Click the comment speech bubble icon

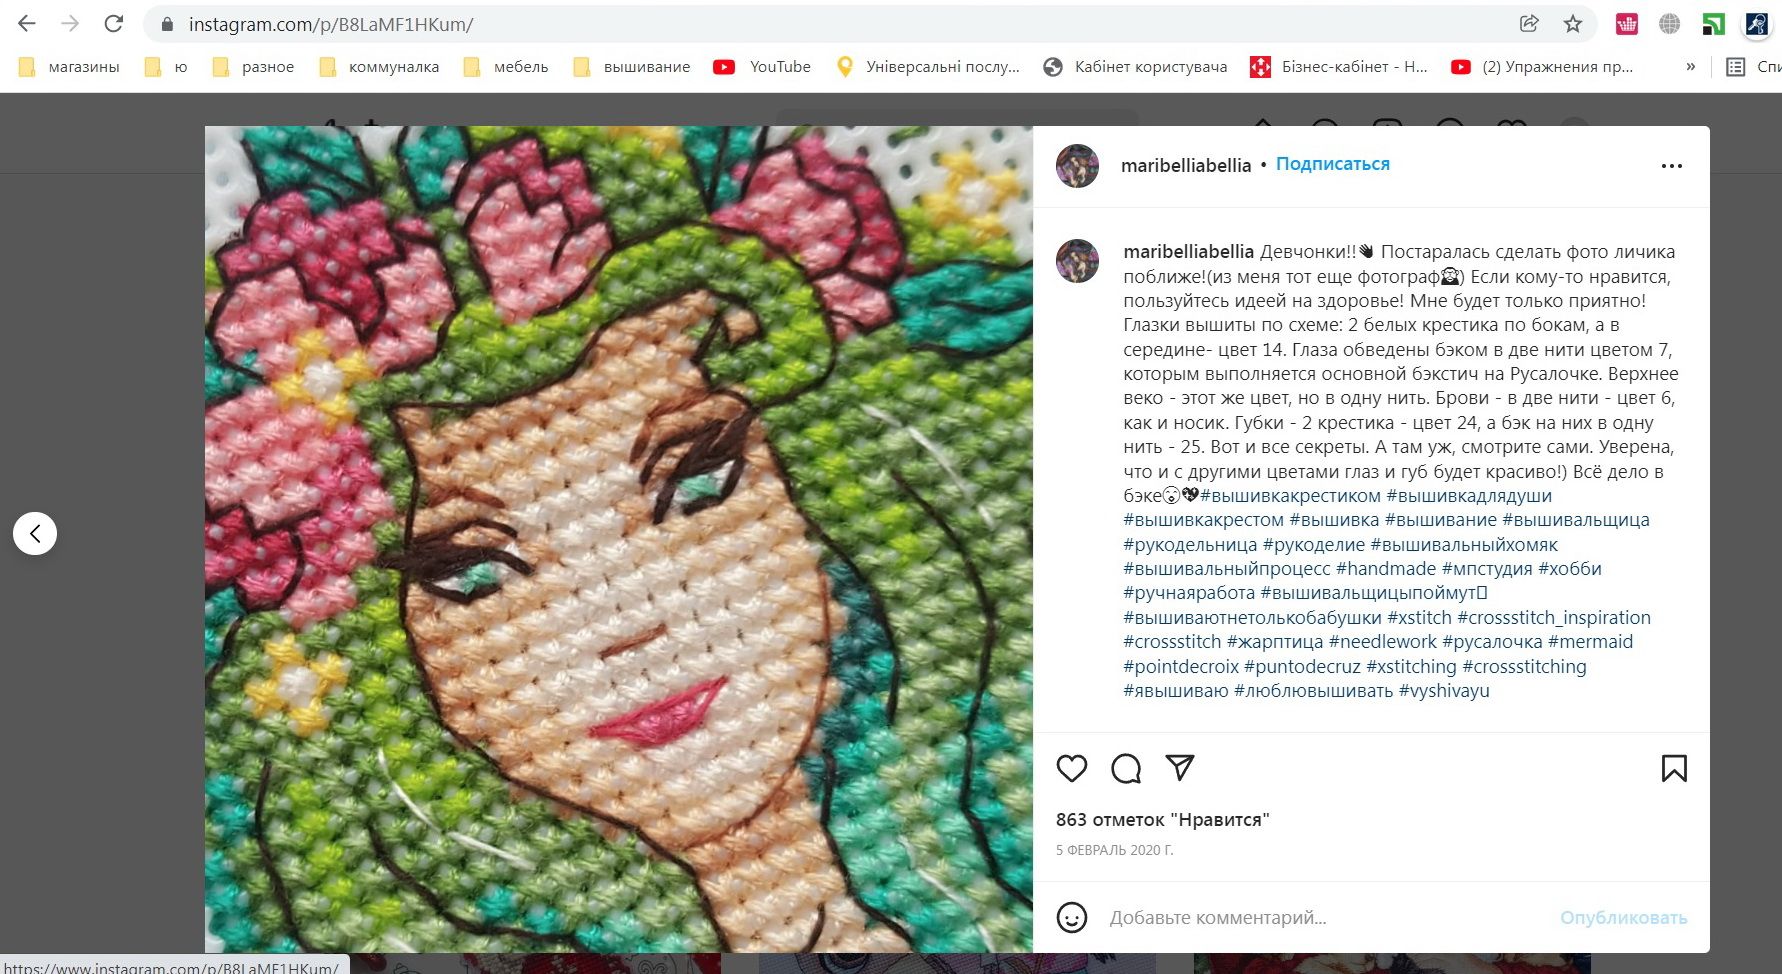[x=1126, y=768]
